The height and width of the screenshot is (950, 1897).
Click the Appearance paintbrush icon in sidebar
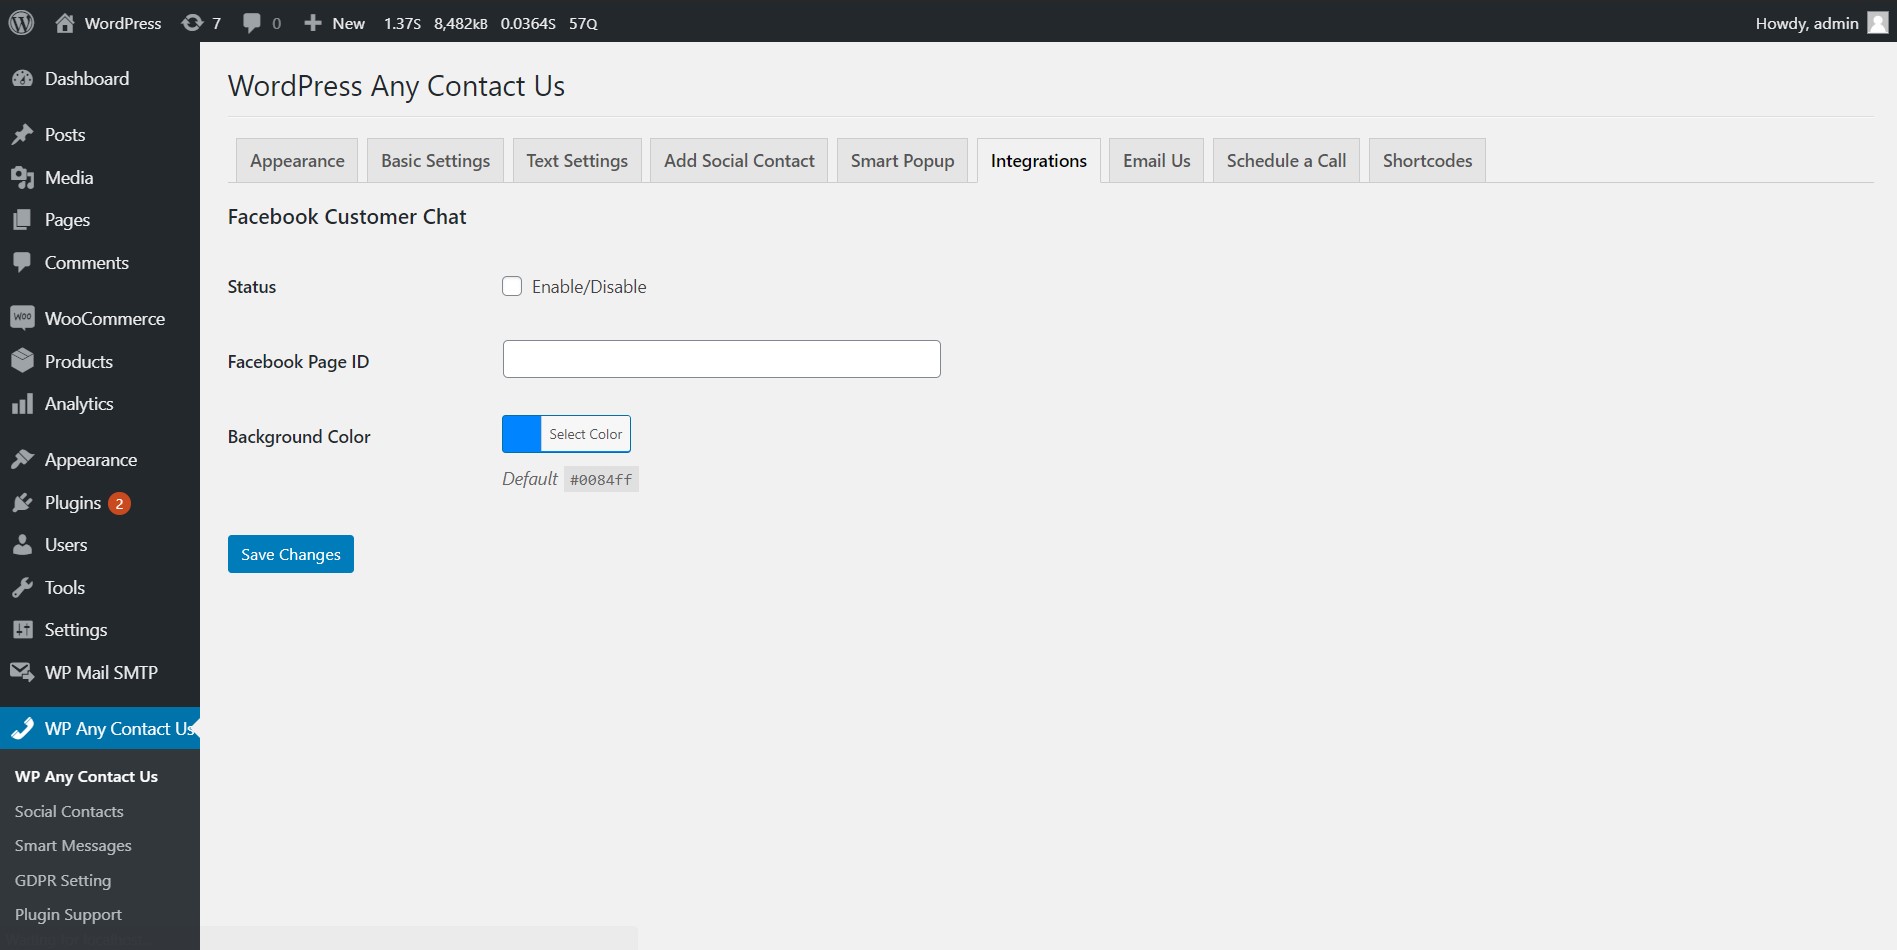22,460
